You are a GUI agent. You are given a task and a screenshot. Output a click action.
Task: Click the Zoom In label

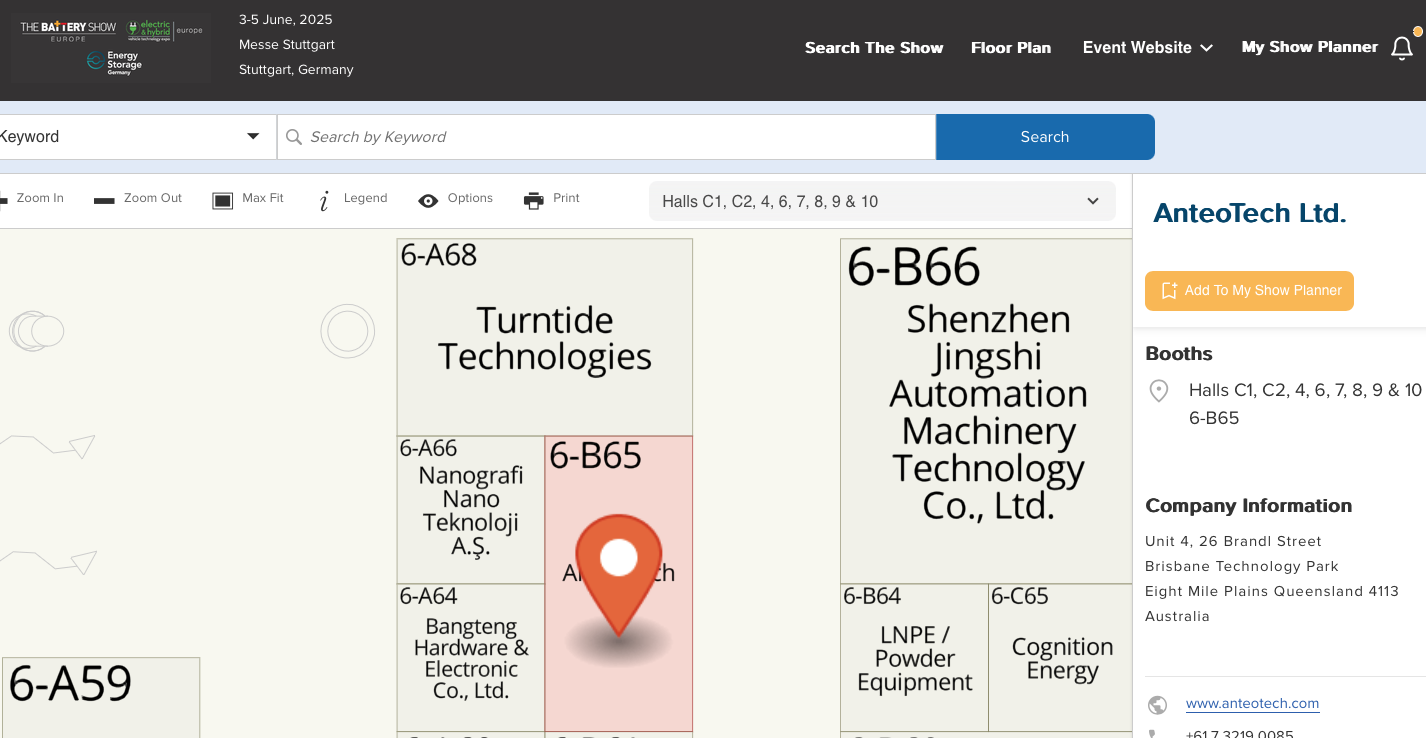[x=40, y=199]
